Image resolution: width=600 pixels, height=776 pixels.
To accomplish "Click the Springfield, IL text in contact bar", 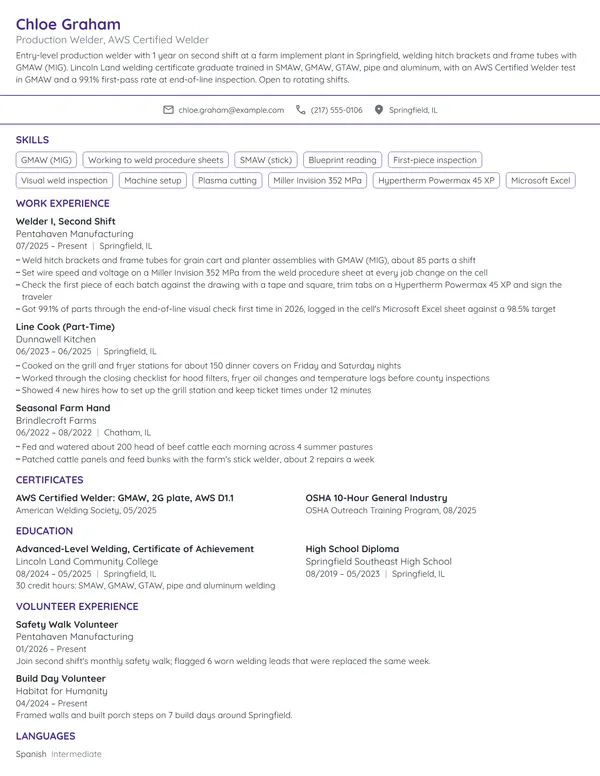I will point(413,110).
